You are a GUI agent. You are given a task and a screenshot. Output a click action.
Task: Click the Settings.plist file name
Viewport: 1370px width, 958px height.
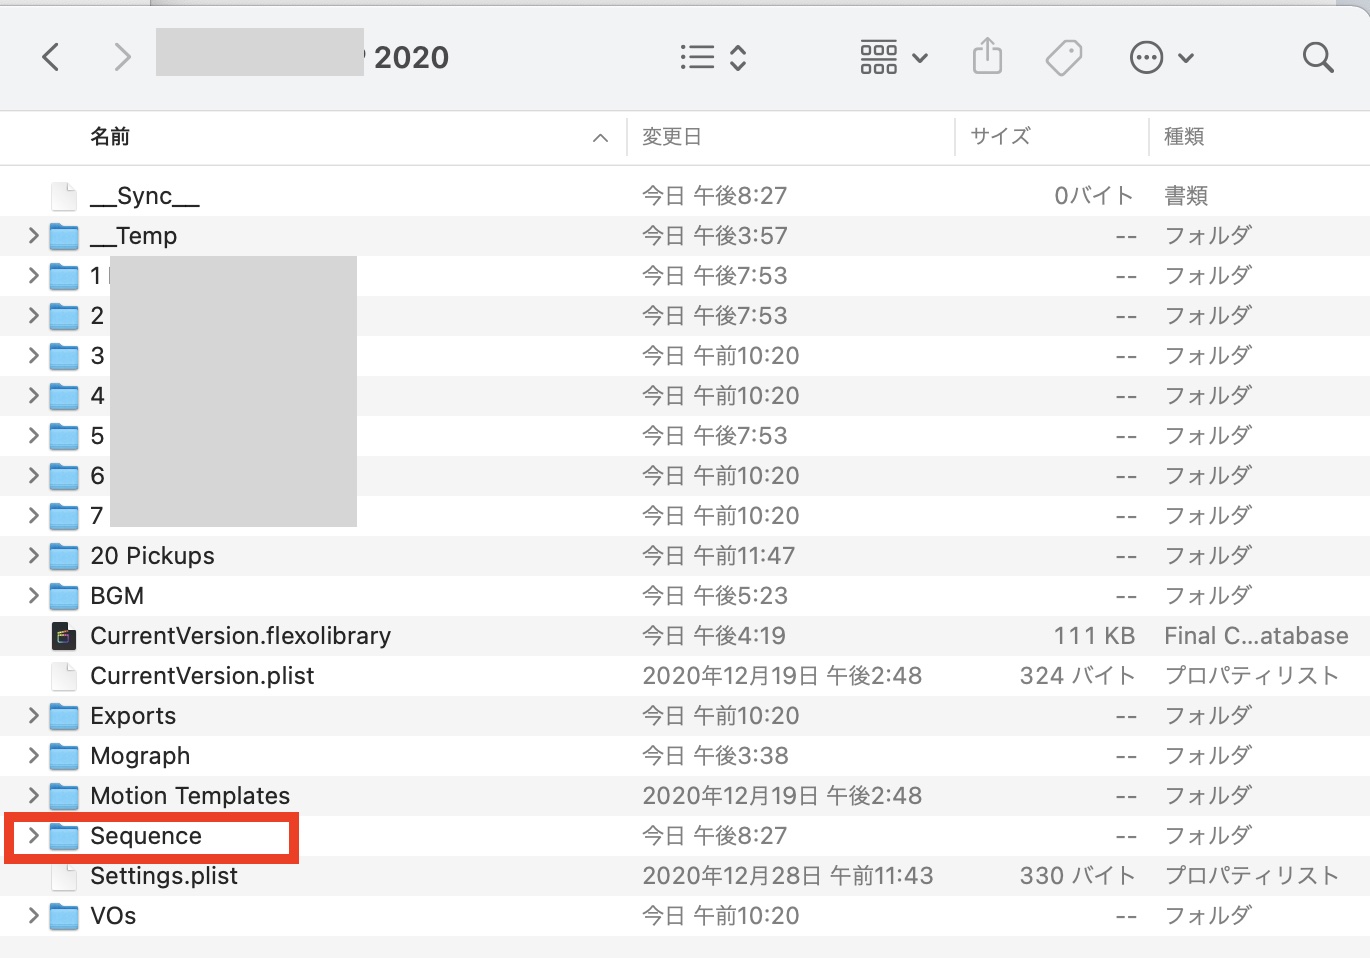[164, 876]
